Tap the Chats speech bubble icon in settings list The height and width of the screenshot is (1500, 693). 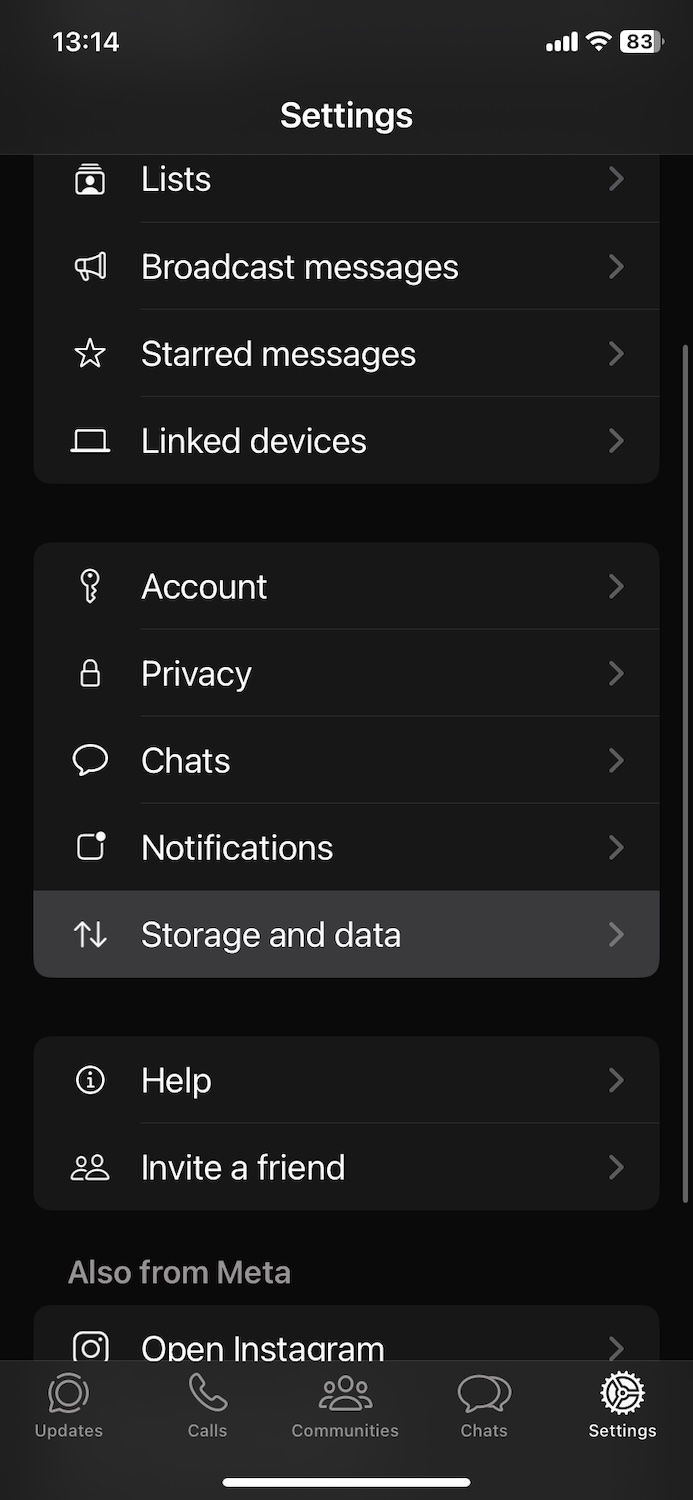coord(90,760)
